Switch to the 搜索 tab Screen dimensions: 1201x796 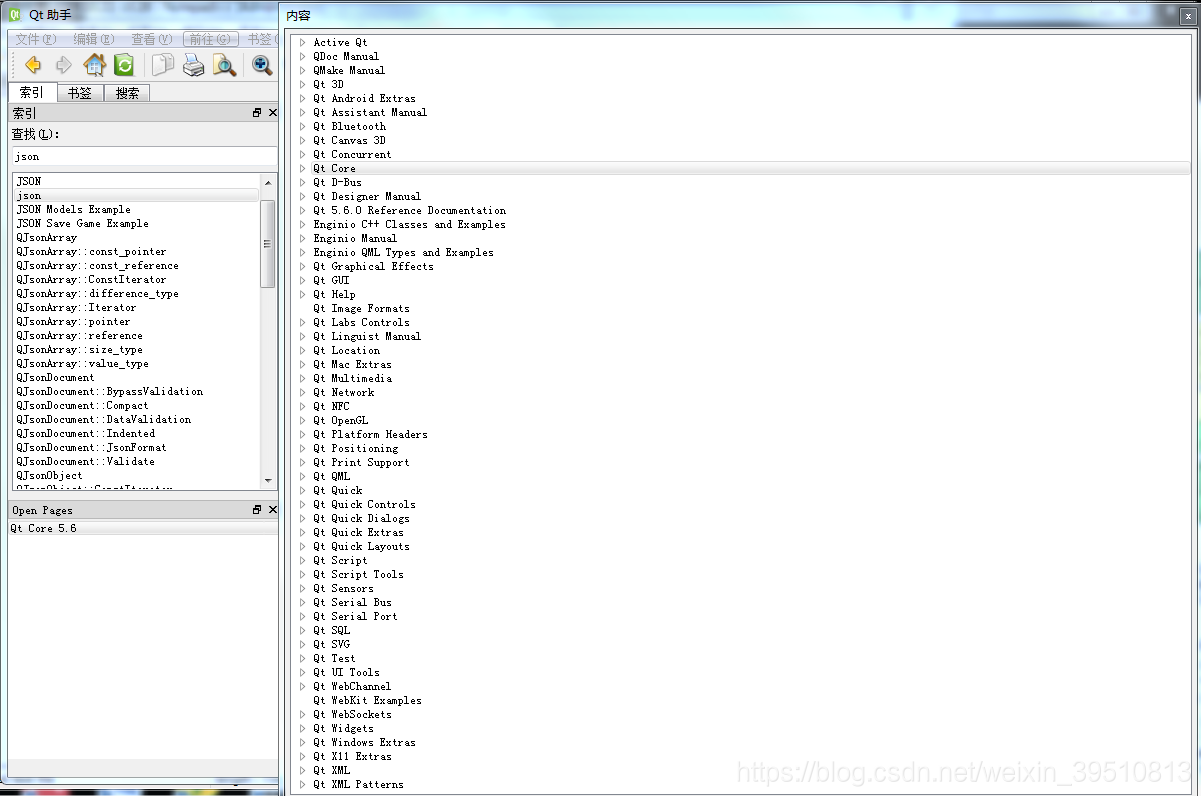click(127, 93)
